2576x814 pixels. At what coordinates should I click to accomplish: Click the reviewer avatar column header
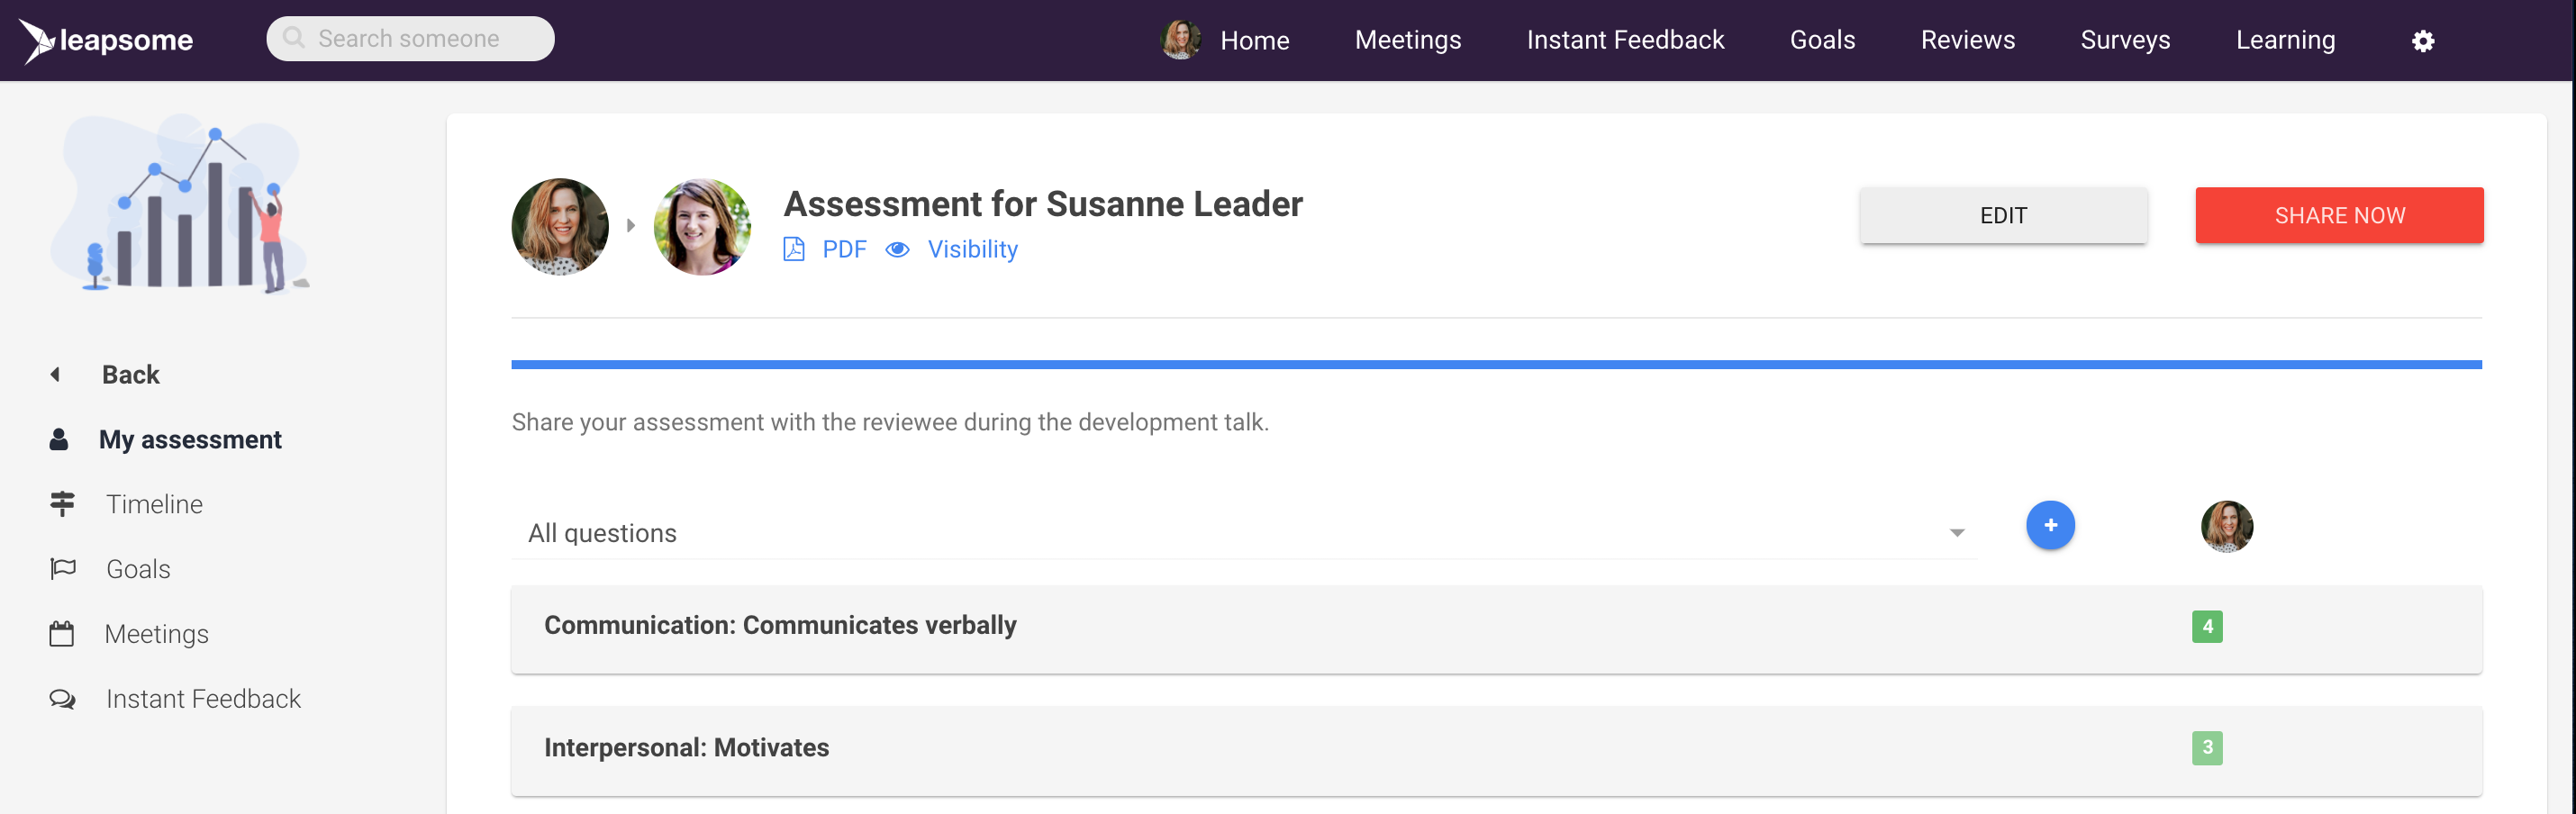click(2227, 526)
